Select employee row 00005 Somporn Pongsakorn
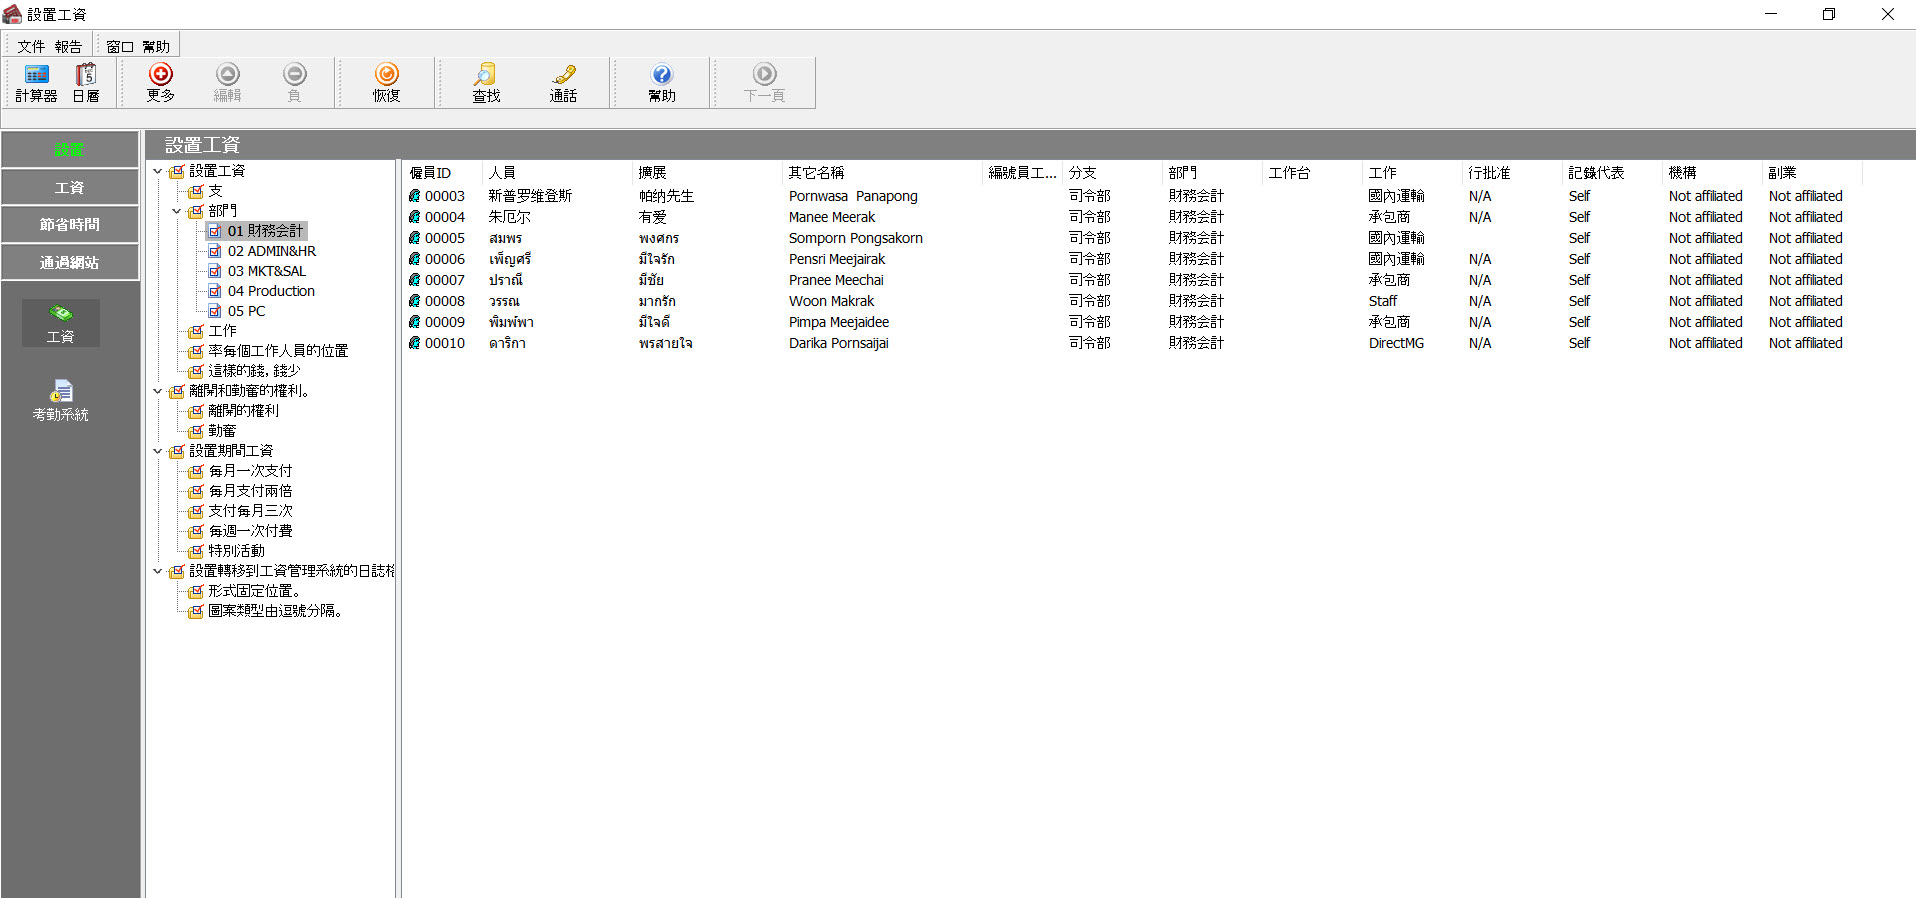The image size is (1916, 898). [x=1132, y=238]
